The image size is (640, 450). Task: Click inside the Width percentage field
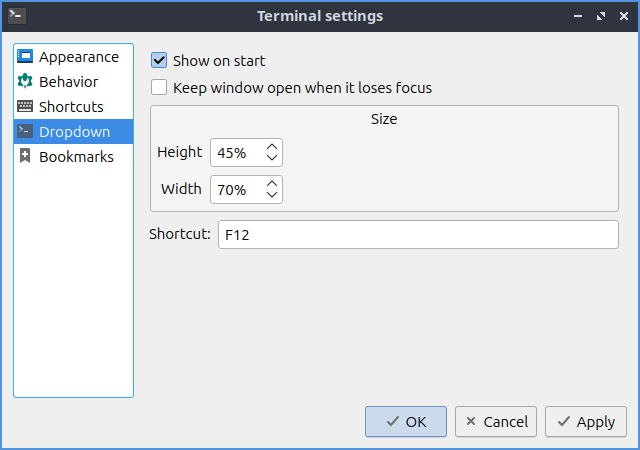coord(236,189)
